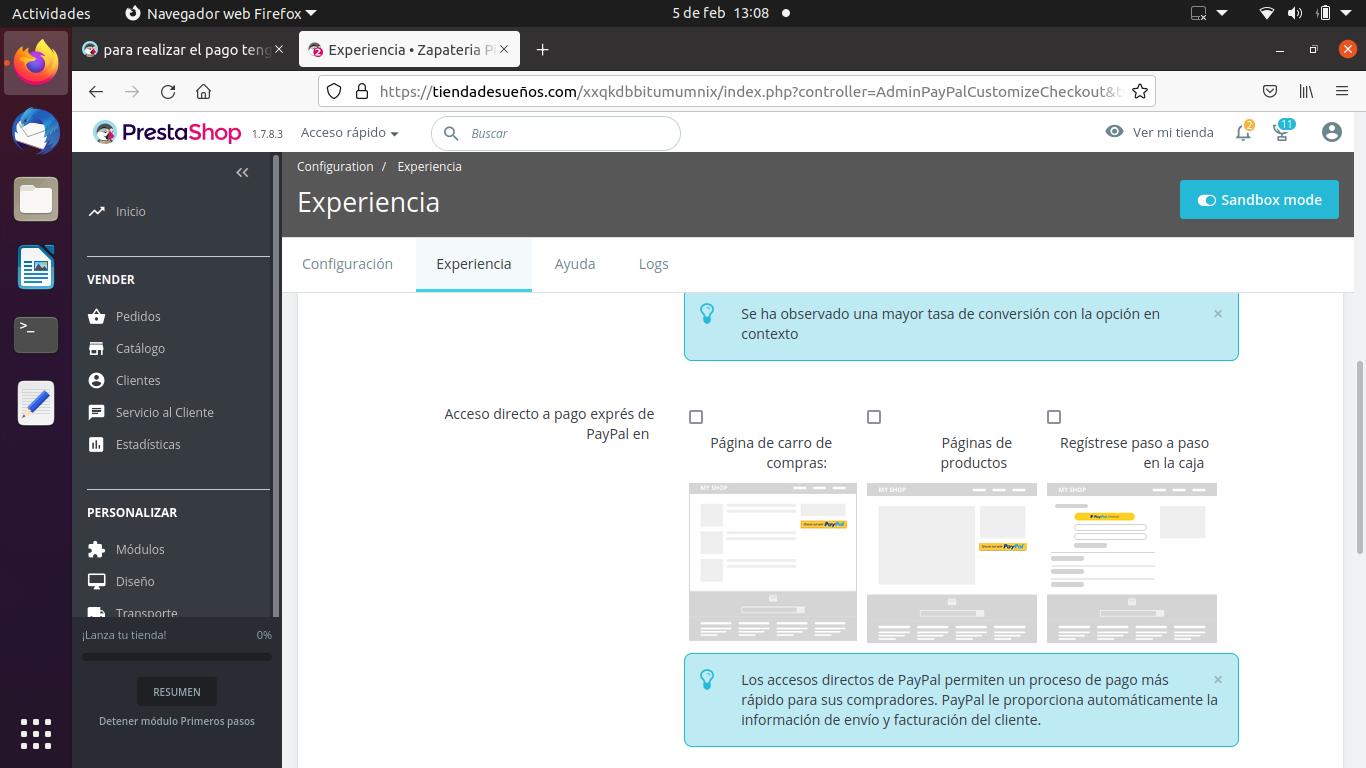The width and height of the screenshot is (1366, 768).
Task: View the site security padlock info
Action: pos(362,91)
